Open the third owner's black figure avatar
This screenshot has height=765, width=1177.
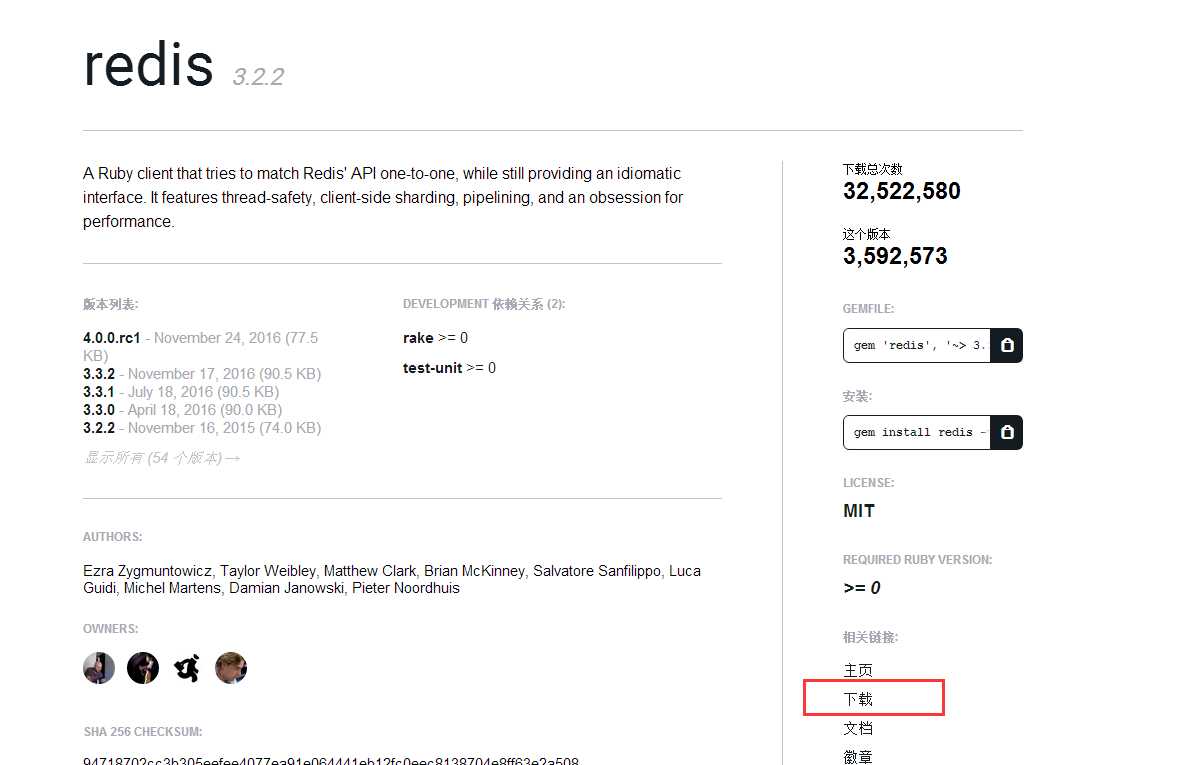click(187, 667)
